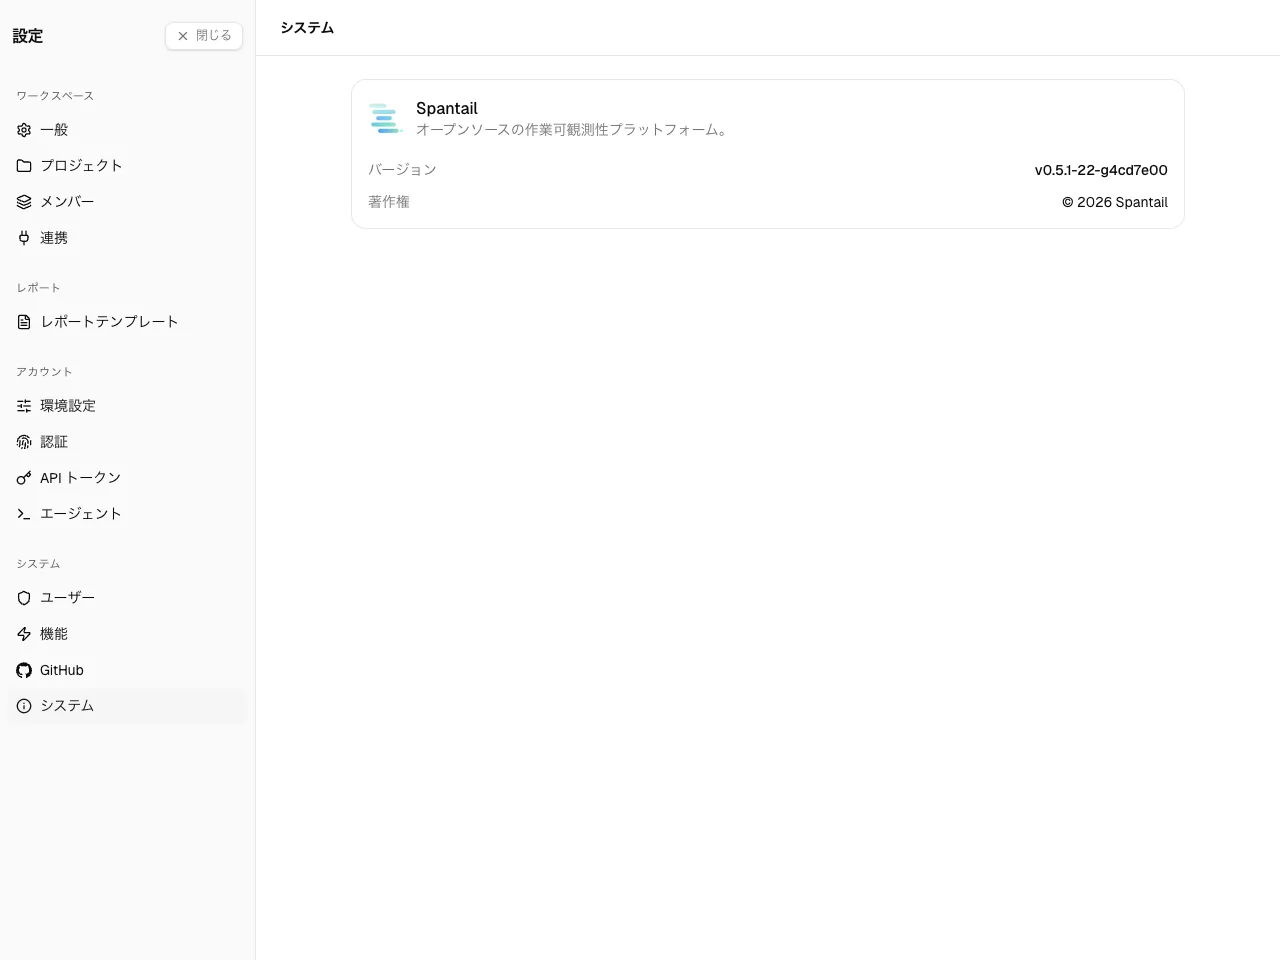Click the terminal icon beside エージェント

coord(24,514)
